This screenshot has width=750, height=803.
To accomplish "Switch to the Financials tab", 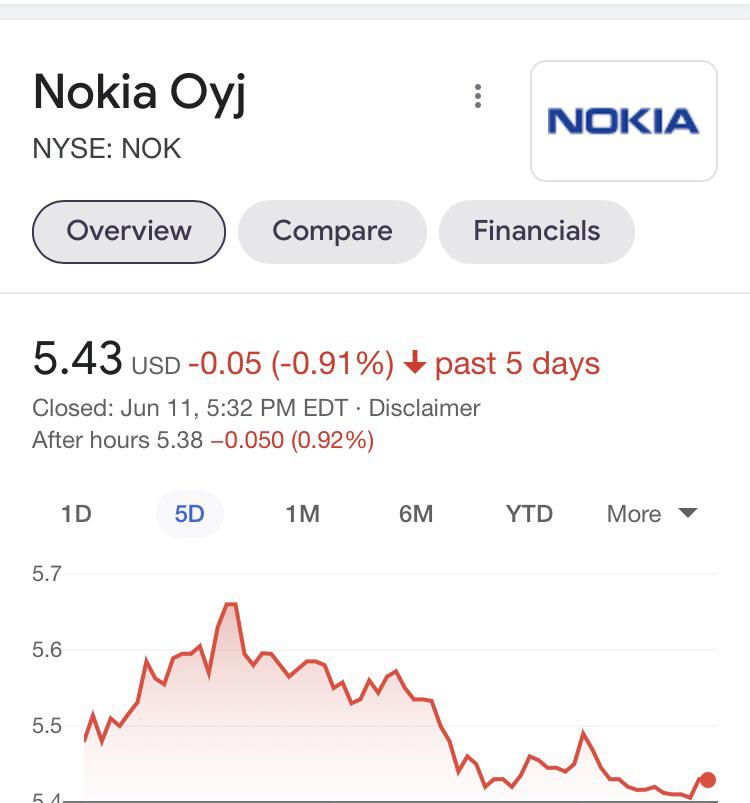I will (536, 231).
